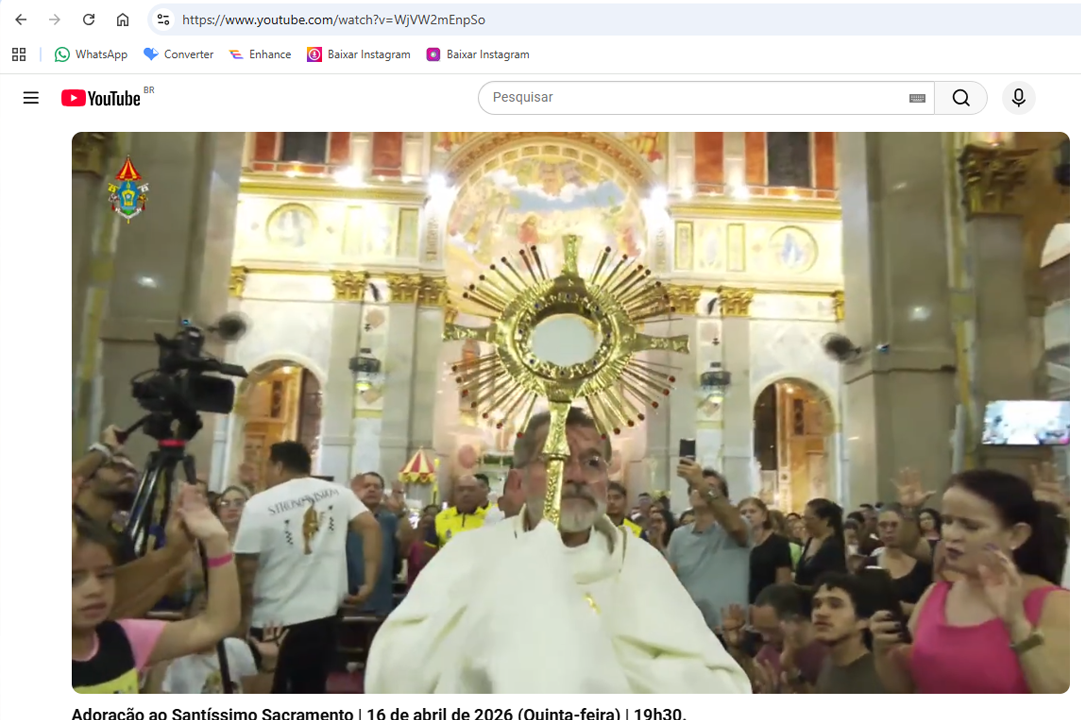1081x720 pixels.
Task: Start voice search with microphone icon
Action: (1018, 98)
